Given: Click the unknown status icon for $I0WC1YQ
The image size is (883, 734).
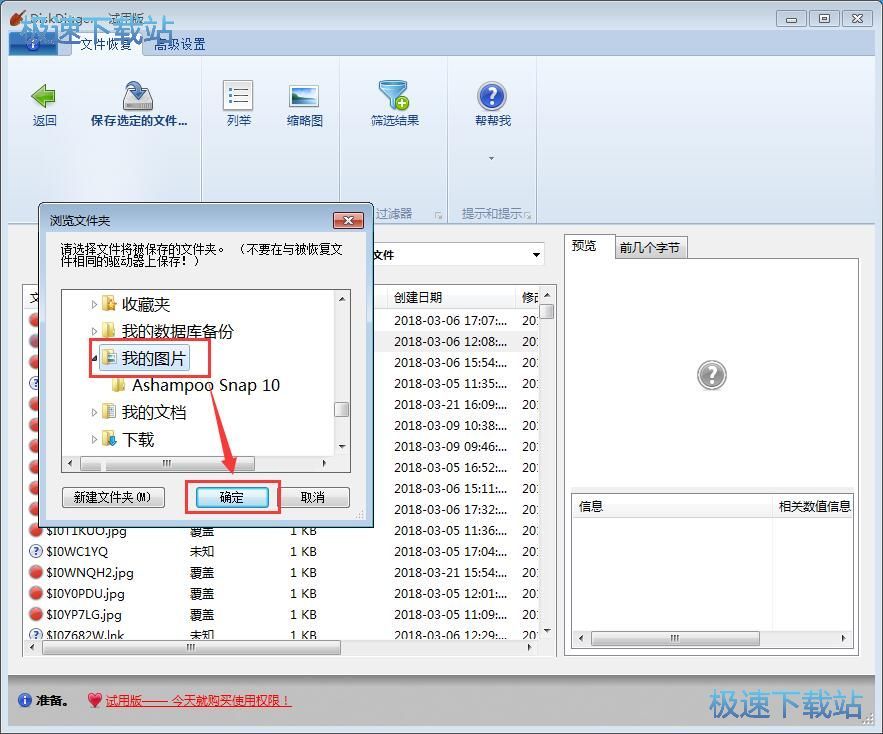Looking at the screenshot, I should [x=35, y=551].
